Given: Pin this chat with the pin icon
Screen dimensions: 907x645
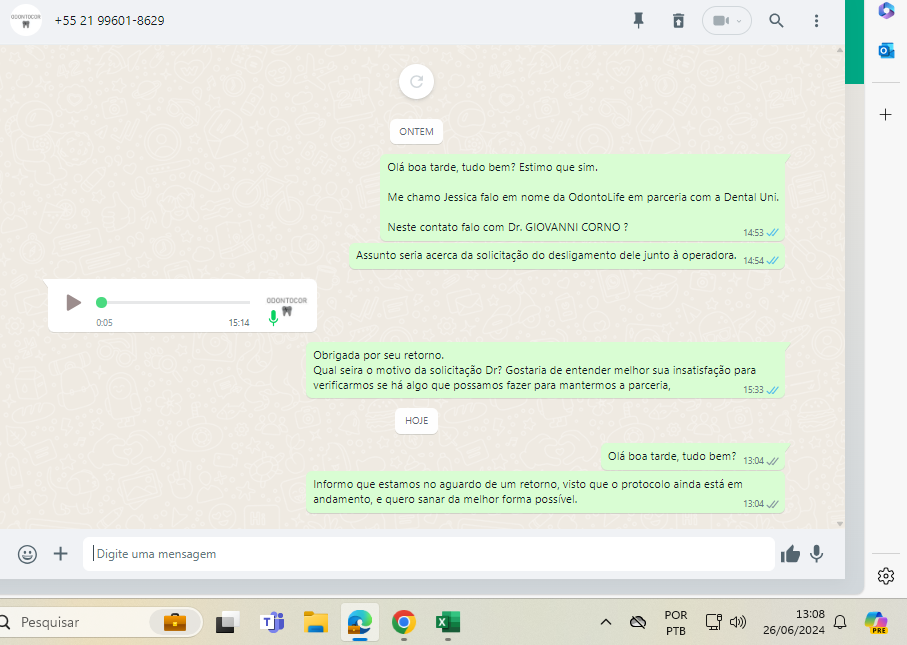Looking at the screenshot, I should point(639,21).
